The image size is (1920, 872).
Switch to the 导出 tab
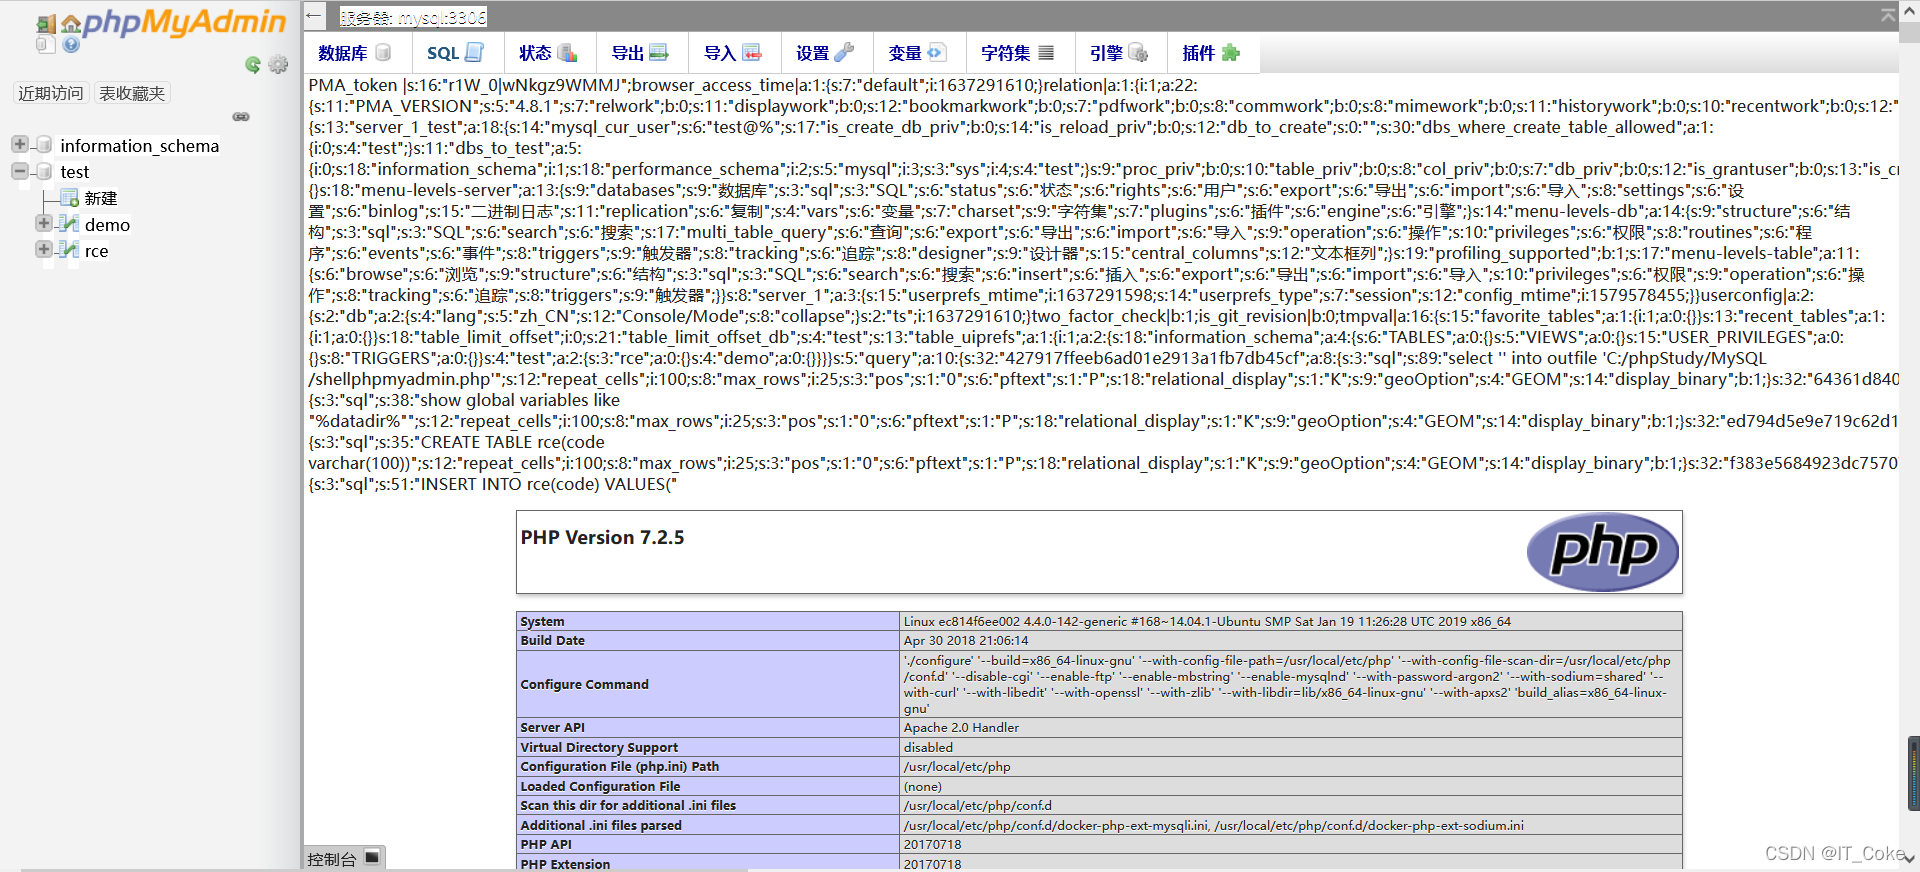[x=640, y=53]
